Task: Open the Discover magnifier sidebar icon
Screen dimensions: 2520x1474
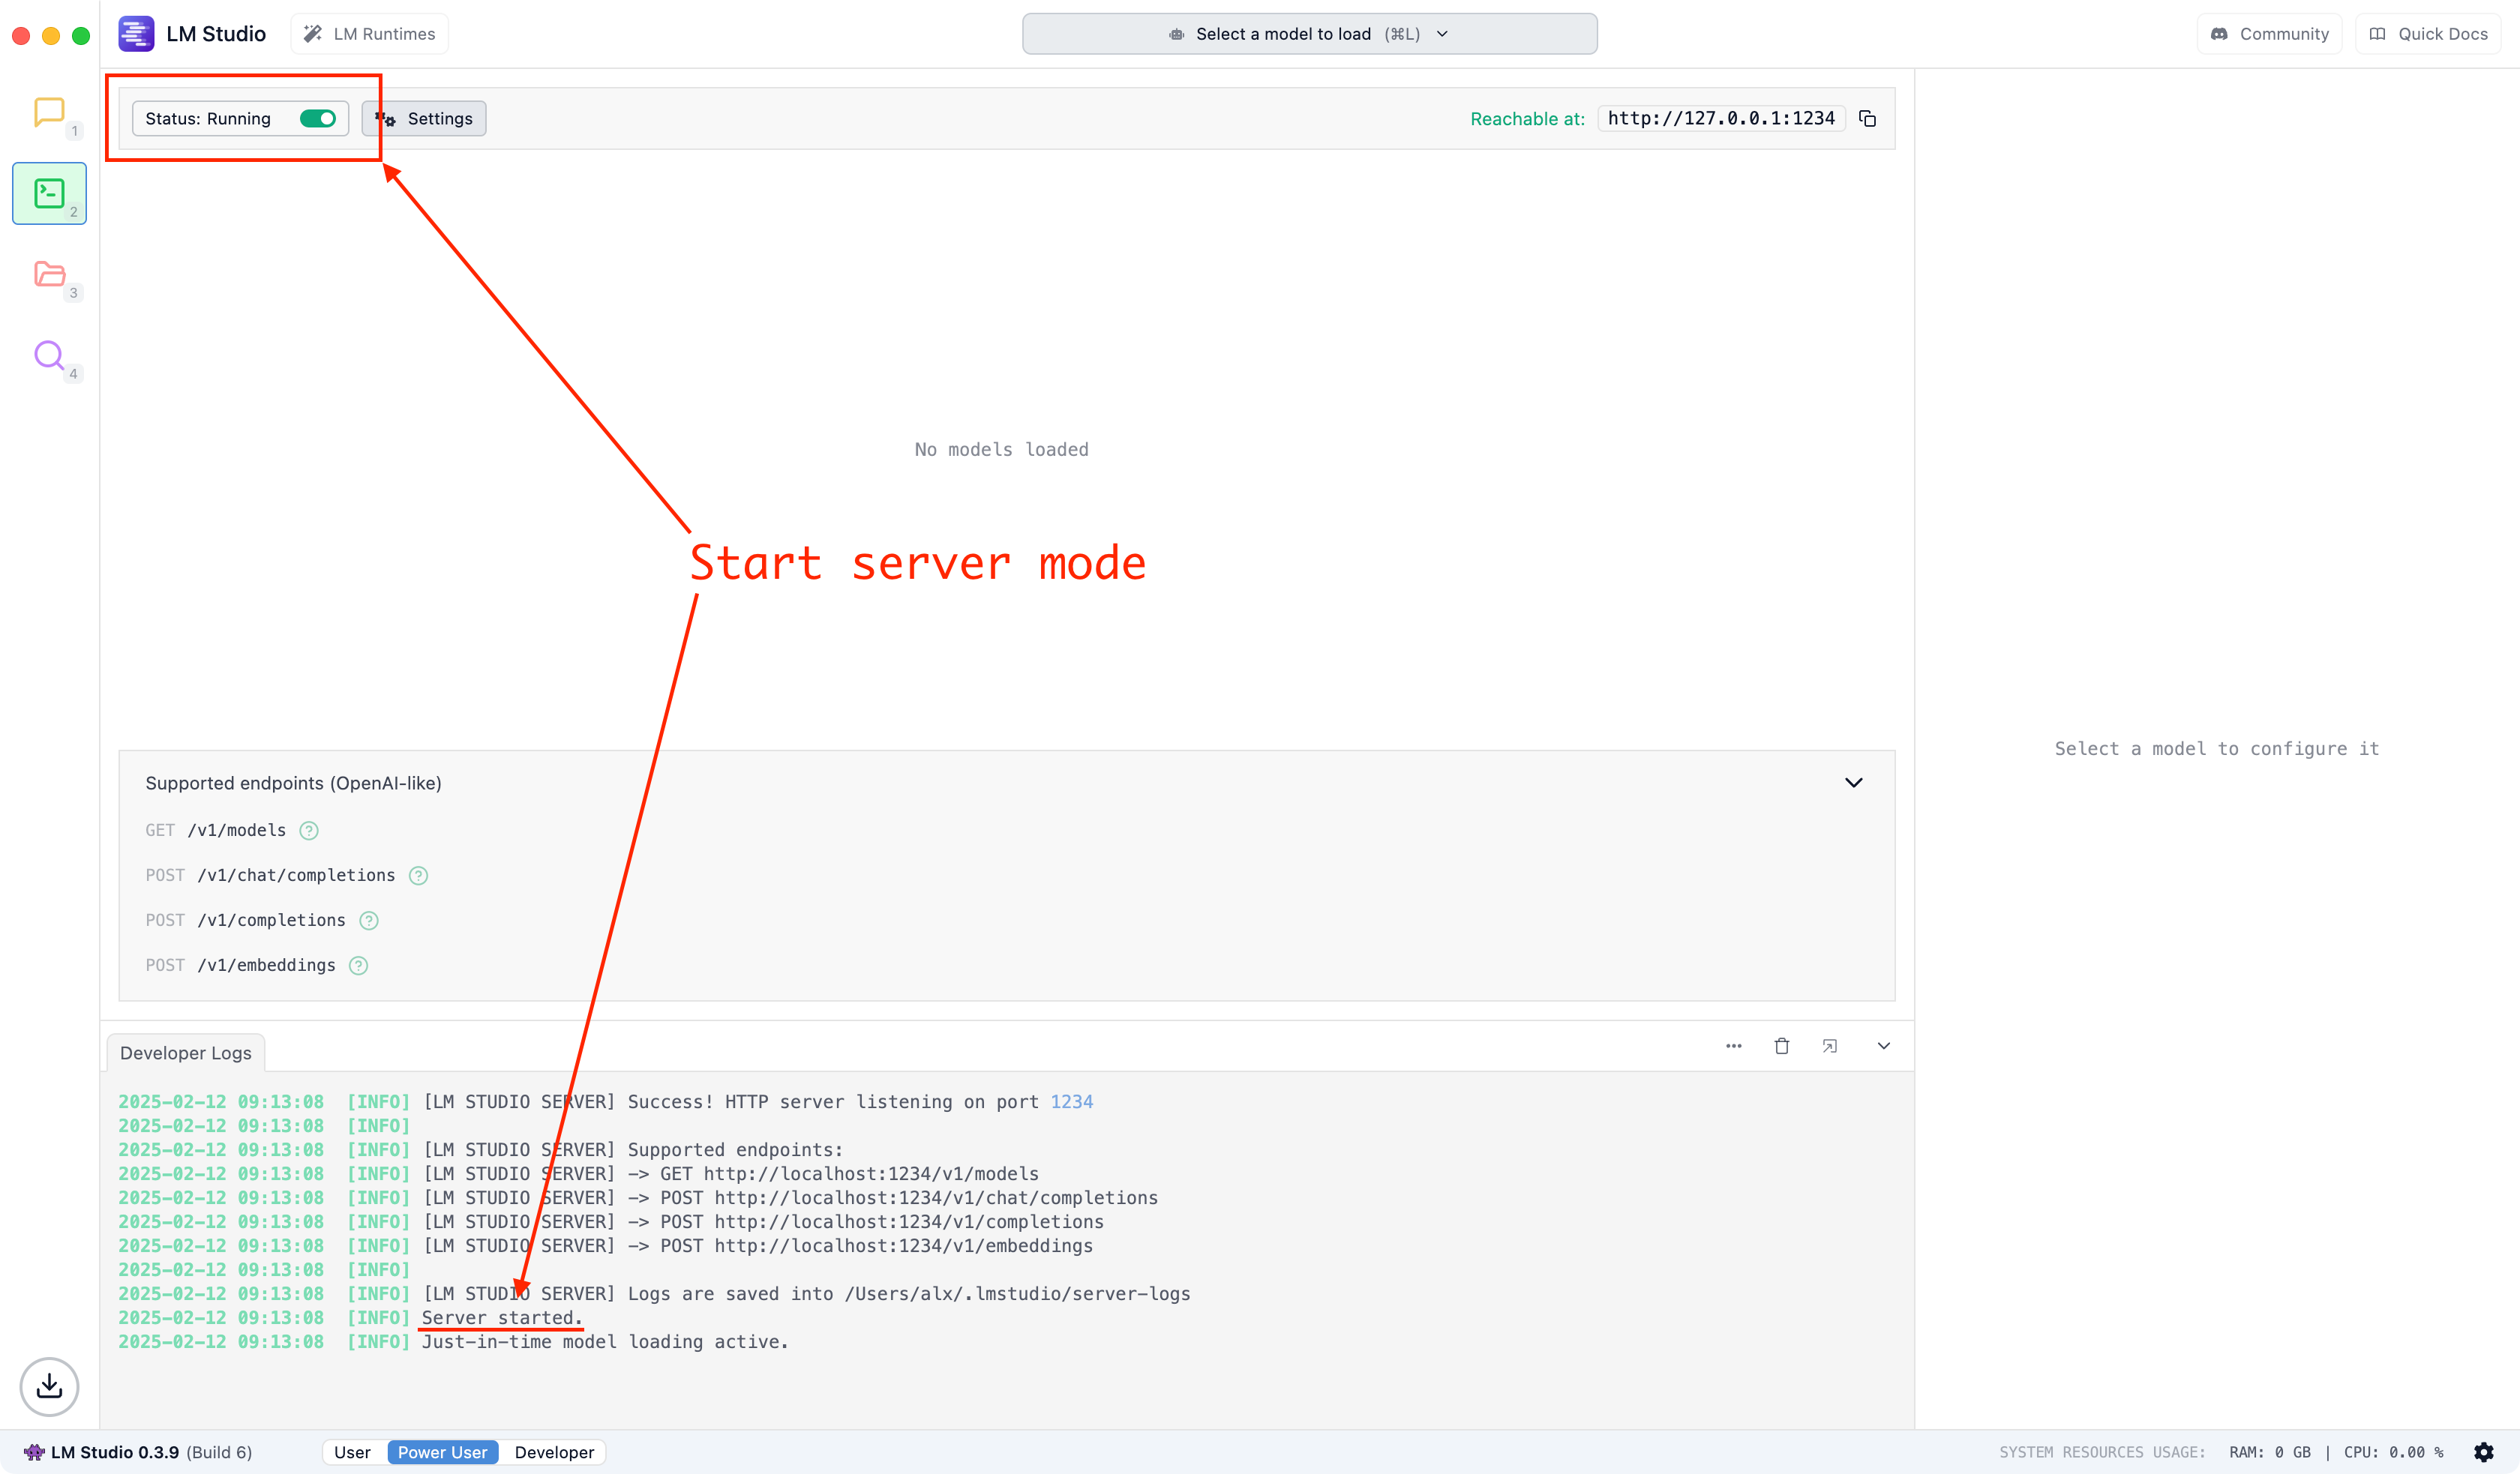Action: point(49,355)
